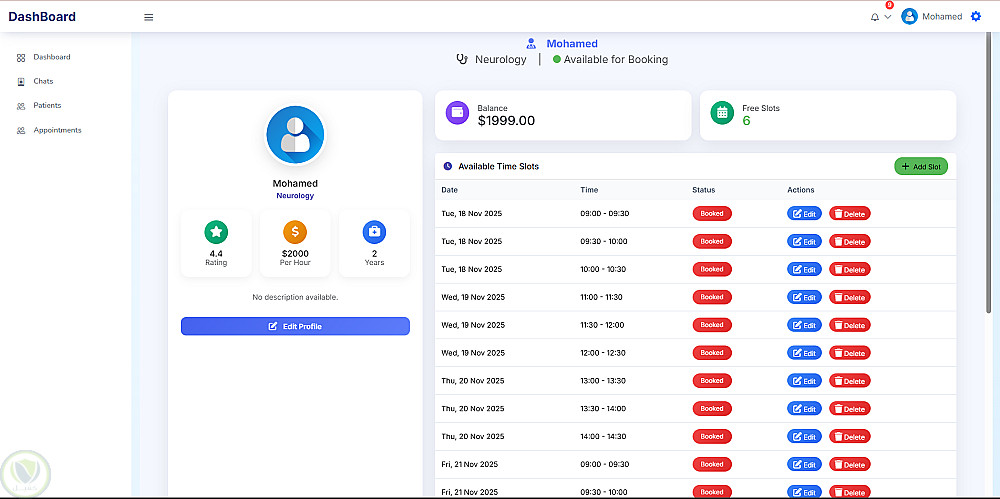Edit the Wed 19 Nov 11:00 - 11:30 slot
This screenshot has height=499, width=1000.
click(x=804, y=297)
